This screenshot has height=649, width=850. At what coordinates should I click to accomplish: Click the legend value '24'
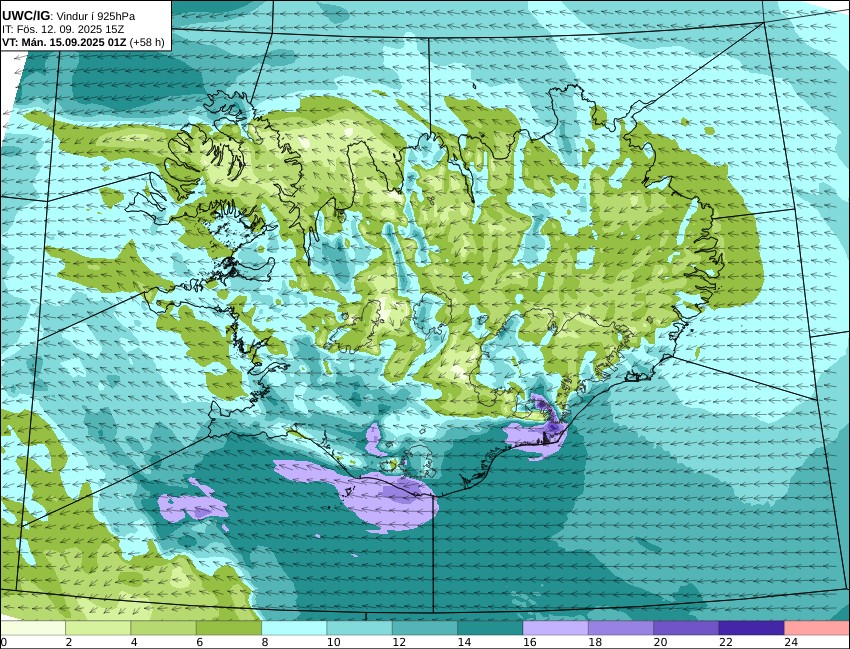[791, 642]
